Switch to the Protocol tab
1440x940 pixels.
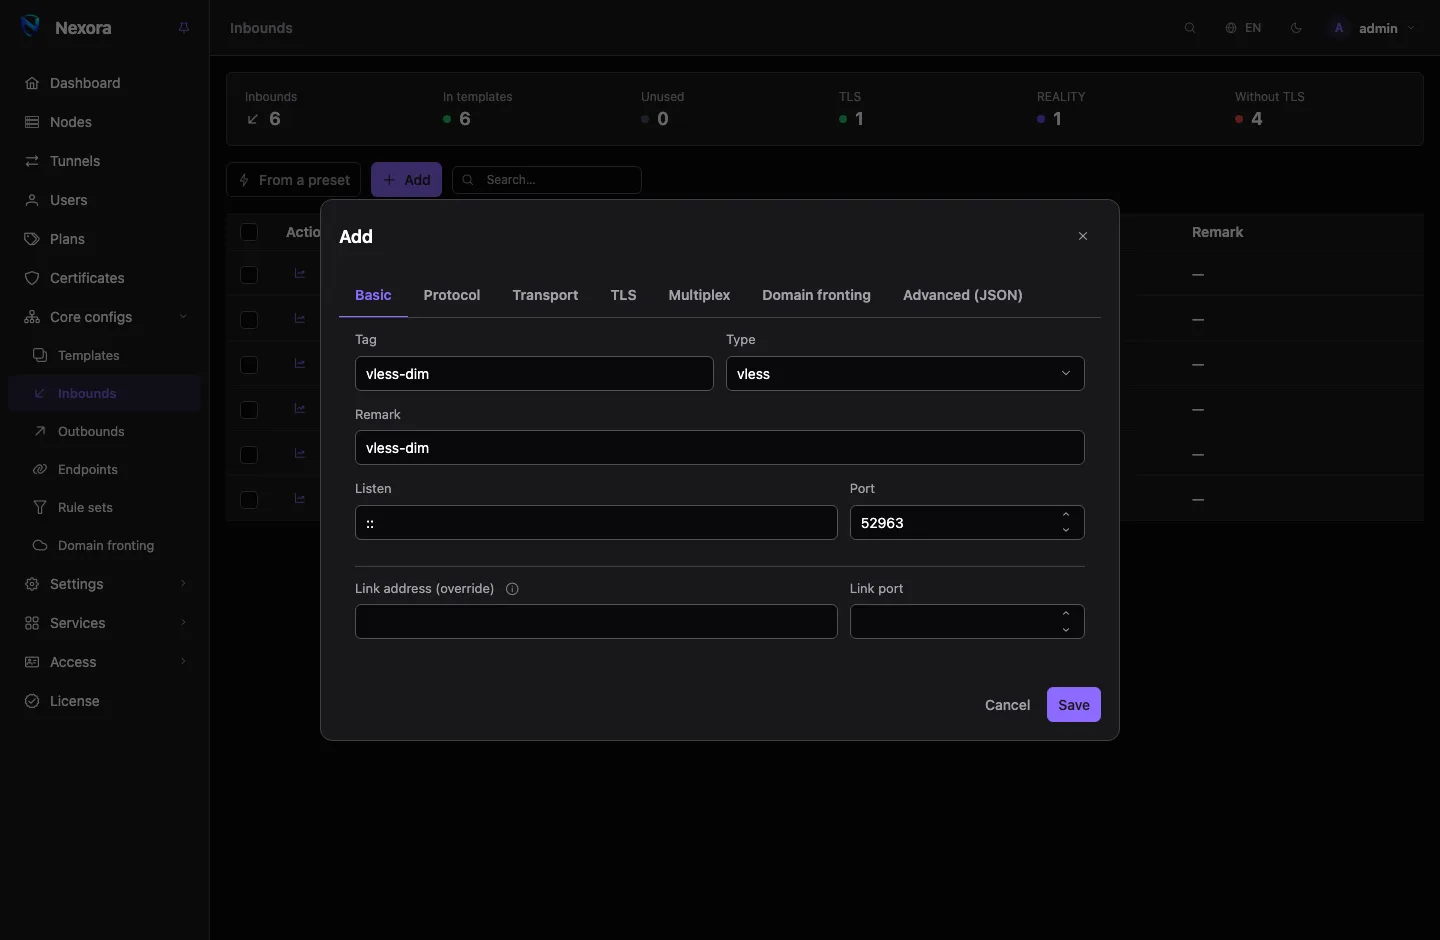(x=452, y=295)
